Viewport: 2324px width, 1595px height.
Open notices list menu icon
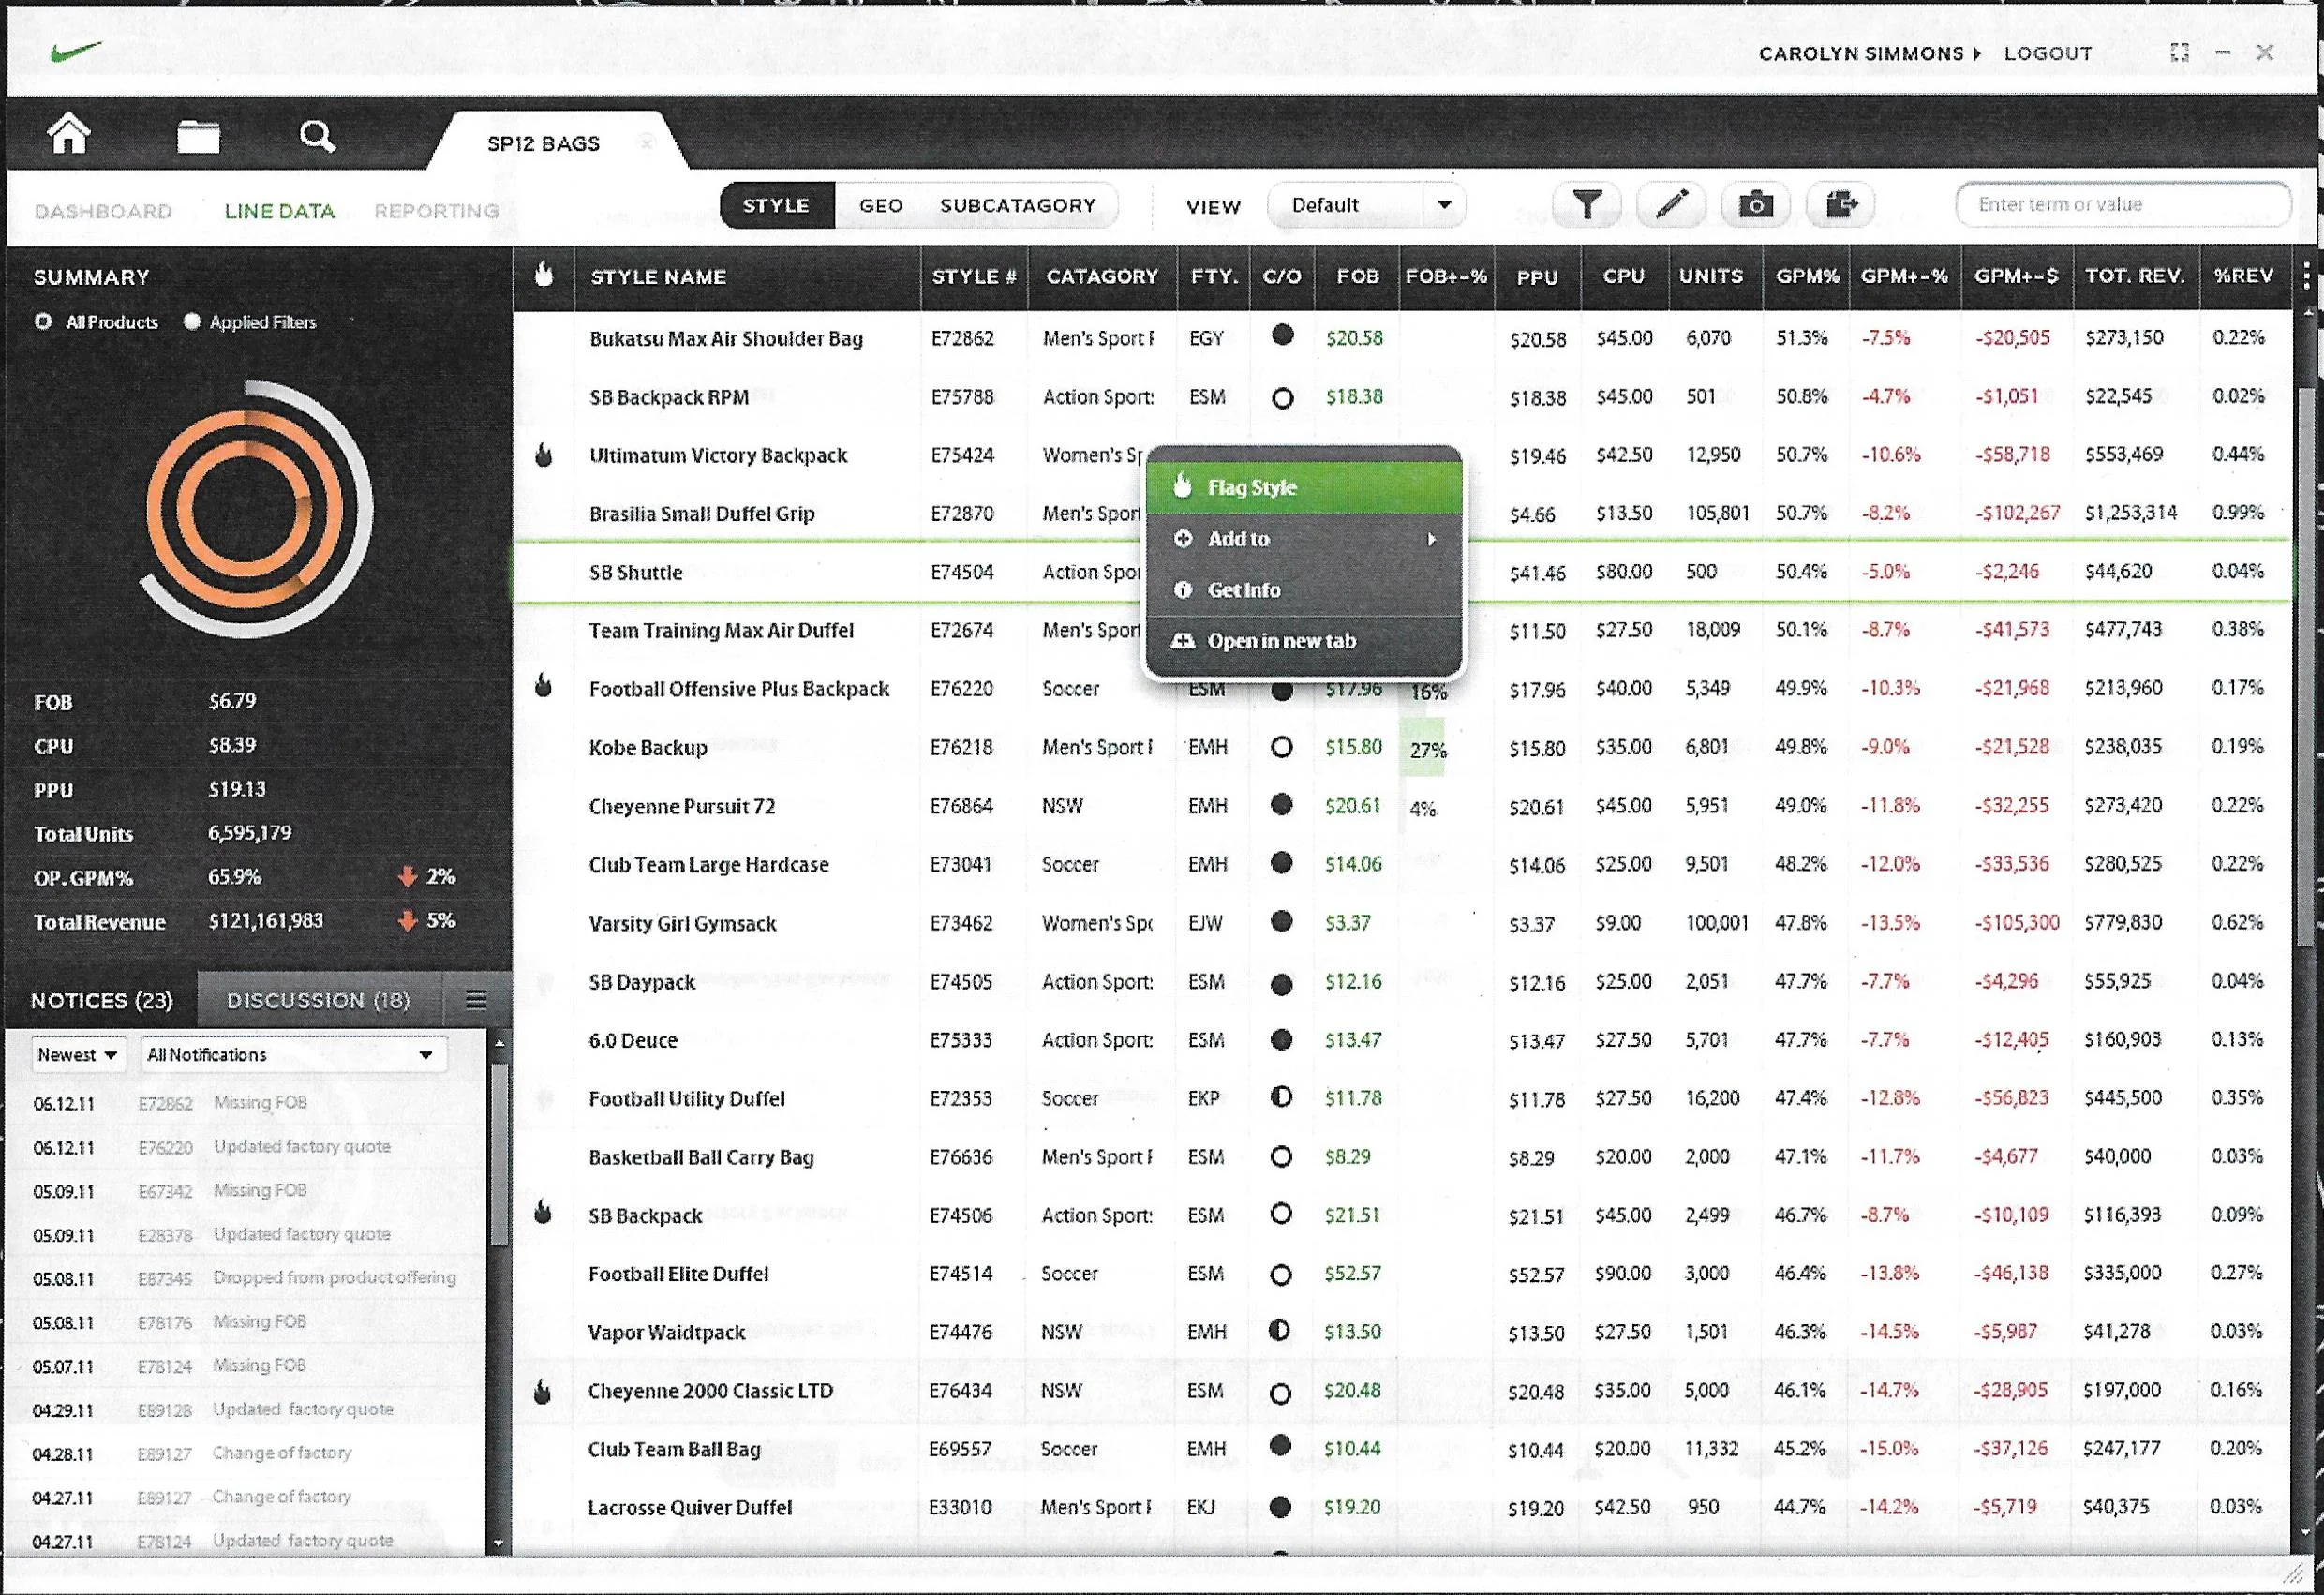point(476,999)
